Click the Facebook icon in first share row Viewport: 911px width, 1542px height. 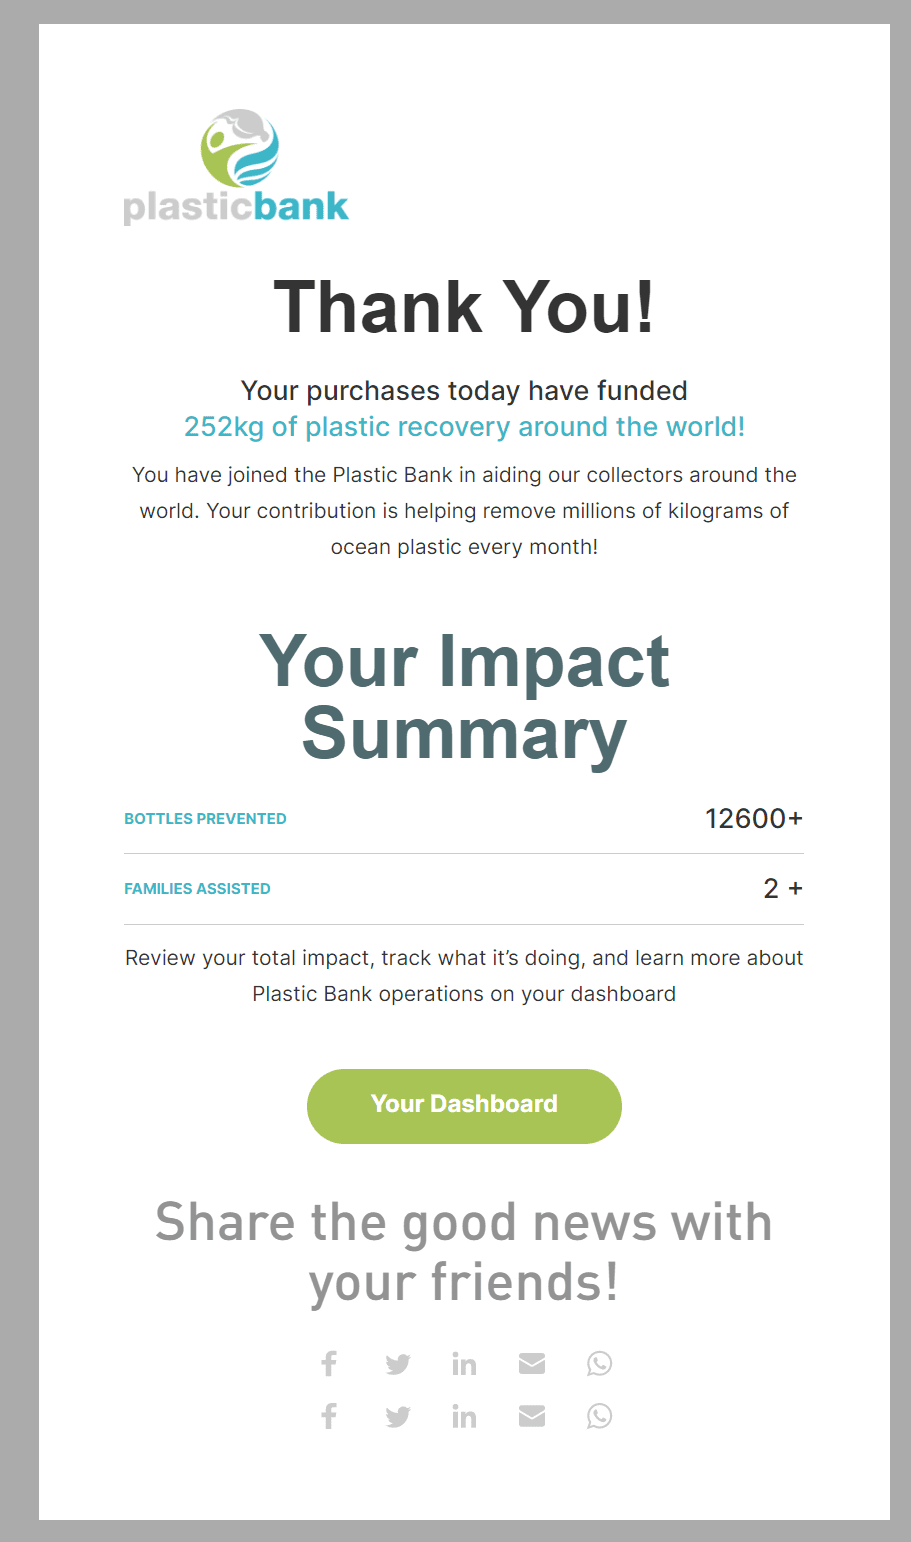(329, 1364)
